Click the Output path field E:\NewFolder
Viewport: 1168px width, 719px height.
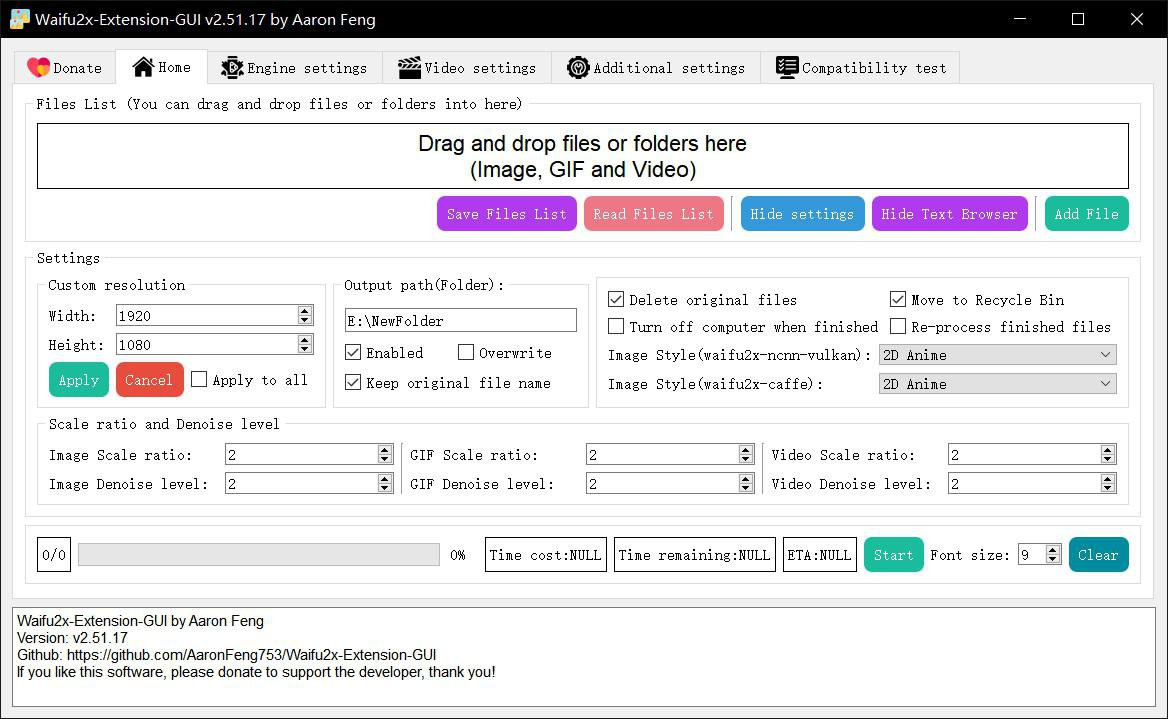point(460,320)
